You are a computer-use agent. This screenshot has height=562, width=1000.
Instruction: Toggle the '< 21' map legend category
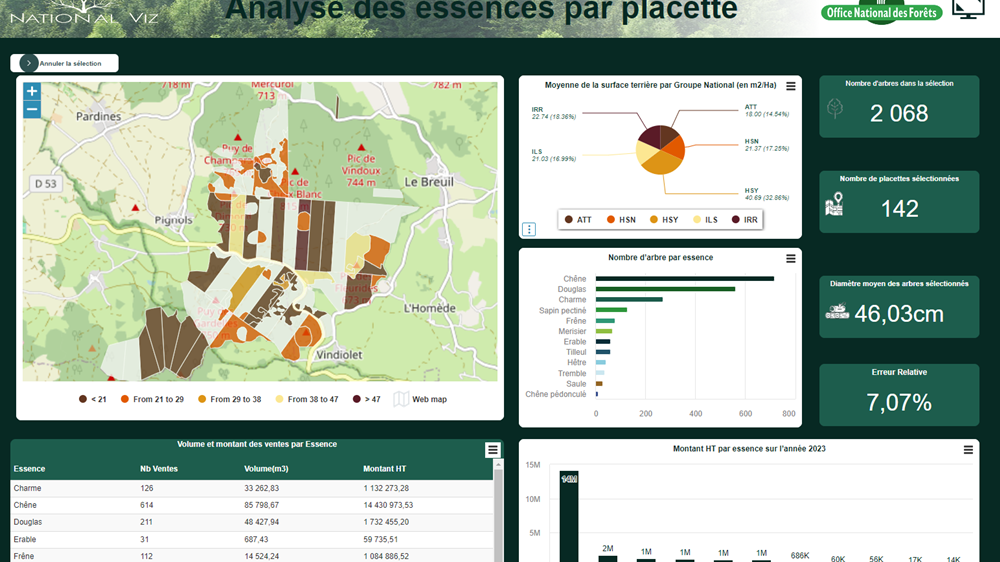(92, 399)
